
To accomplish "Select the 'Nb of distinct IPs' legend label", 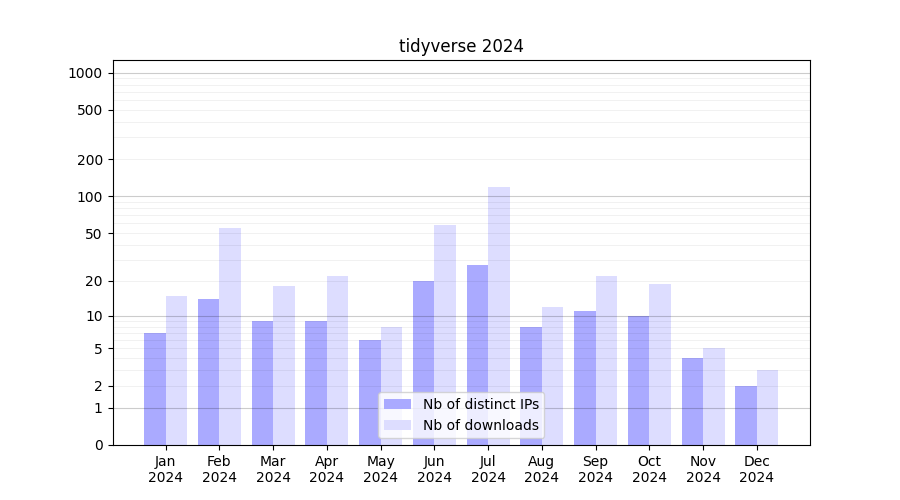I will (x=480, y=404).
